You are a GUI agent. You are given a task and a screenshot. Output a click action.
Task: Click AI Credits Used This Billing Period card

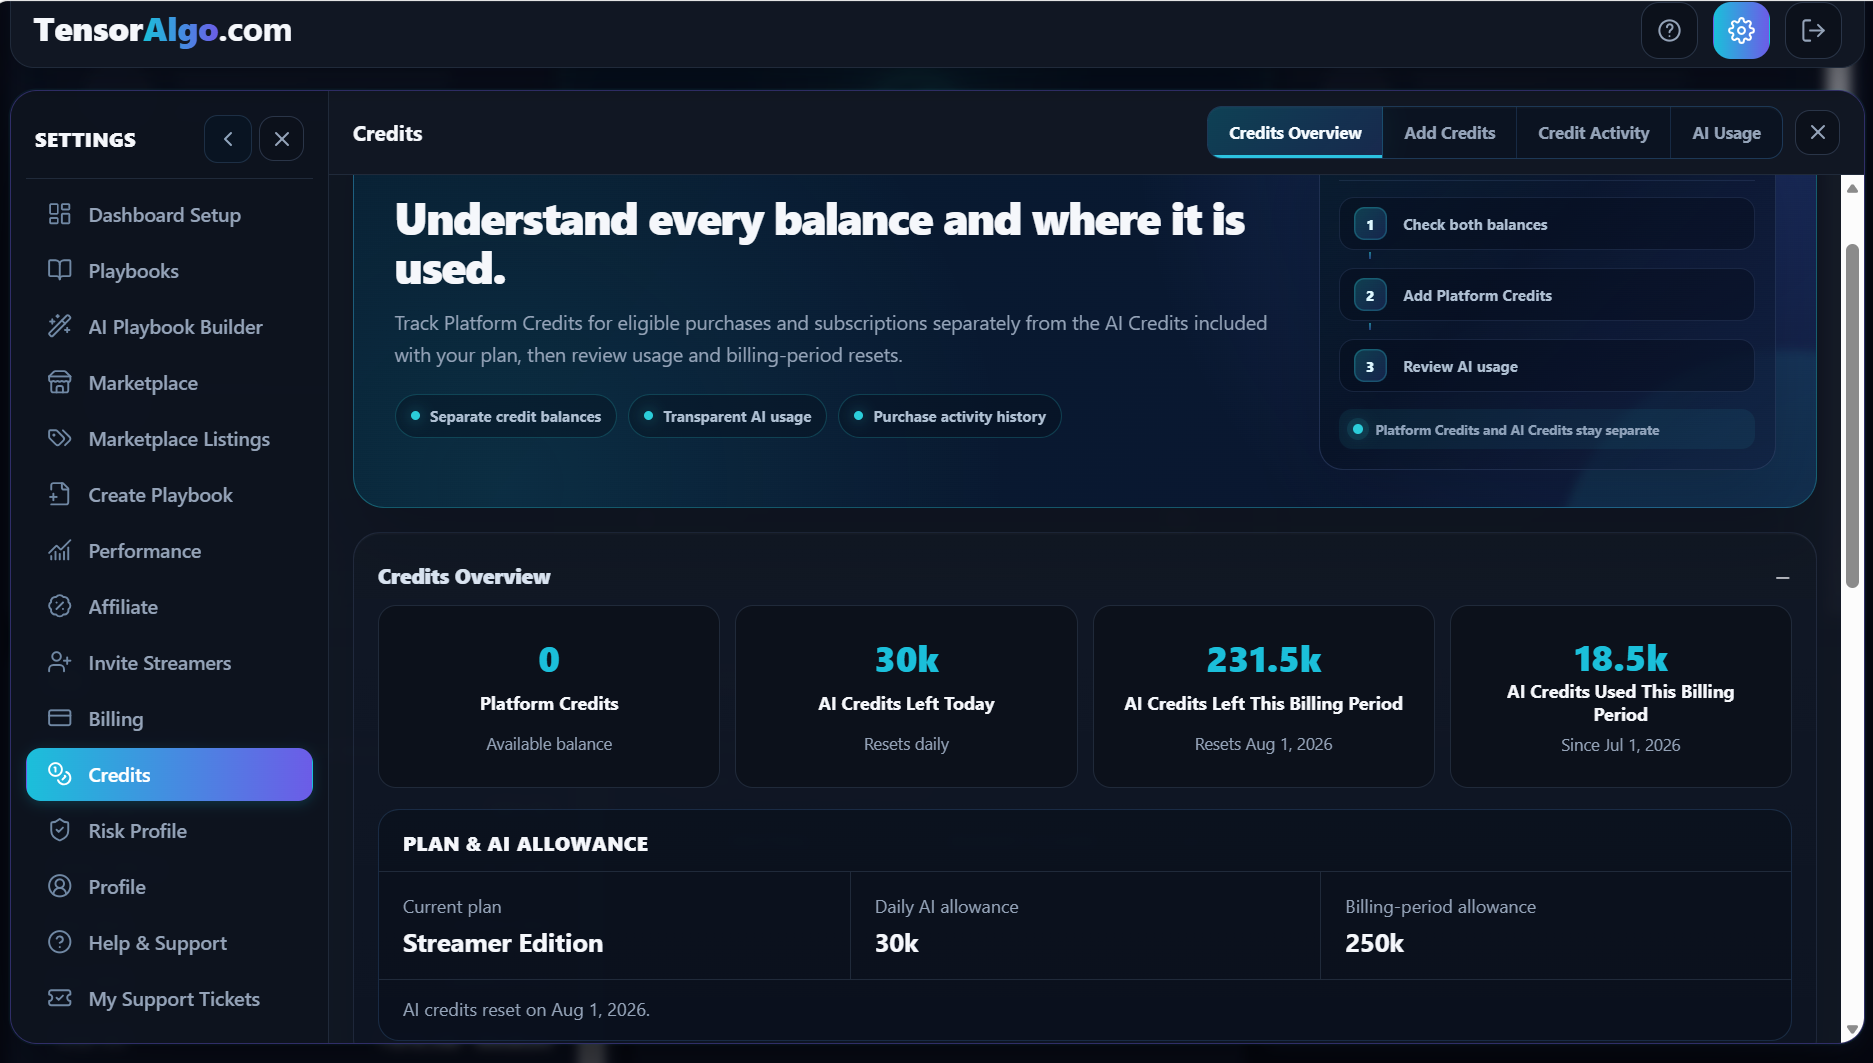[1621, 697]
